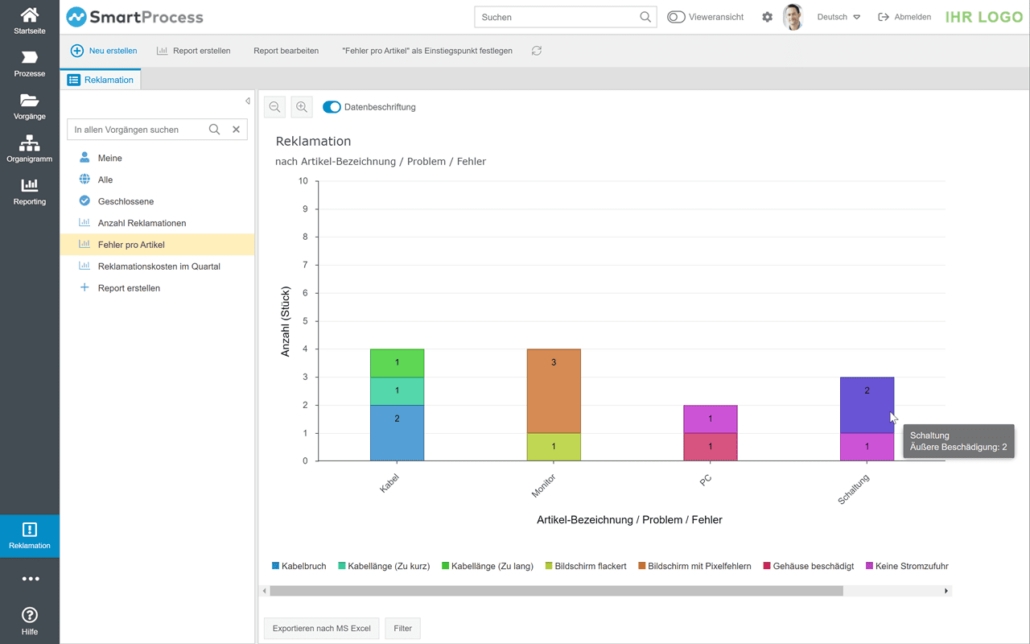The height and width of the screenshot is (644, 1030).
Task: Click legend scrollbar left arrow
Action: [x=265, y=591]
